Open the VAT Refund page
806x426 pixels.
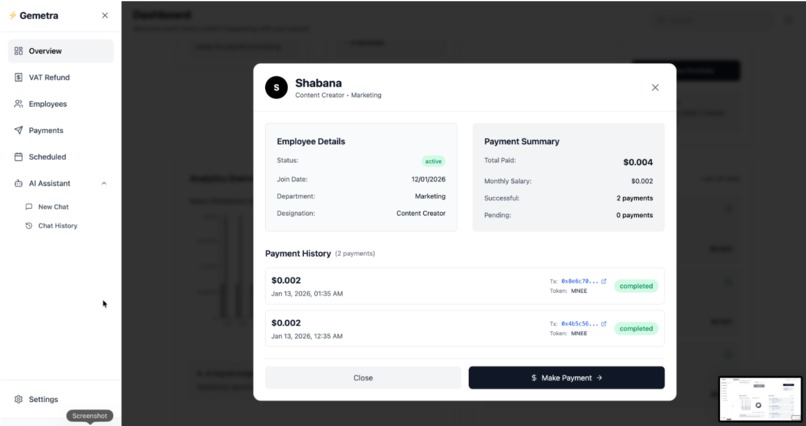point(61,78)
